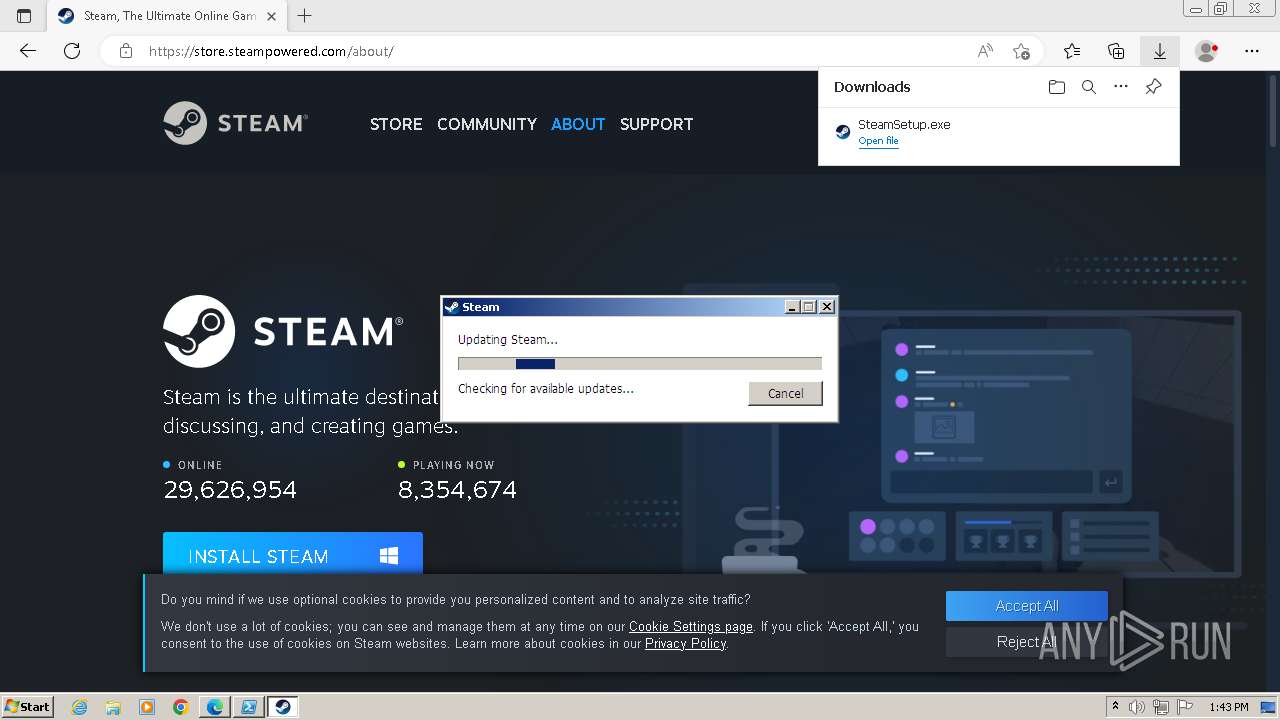Click the playing now count 8,354,674

[457, 490]
